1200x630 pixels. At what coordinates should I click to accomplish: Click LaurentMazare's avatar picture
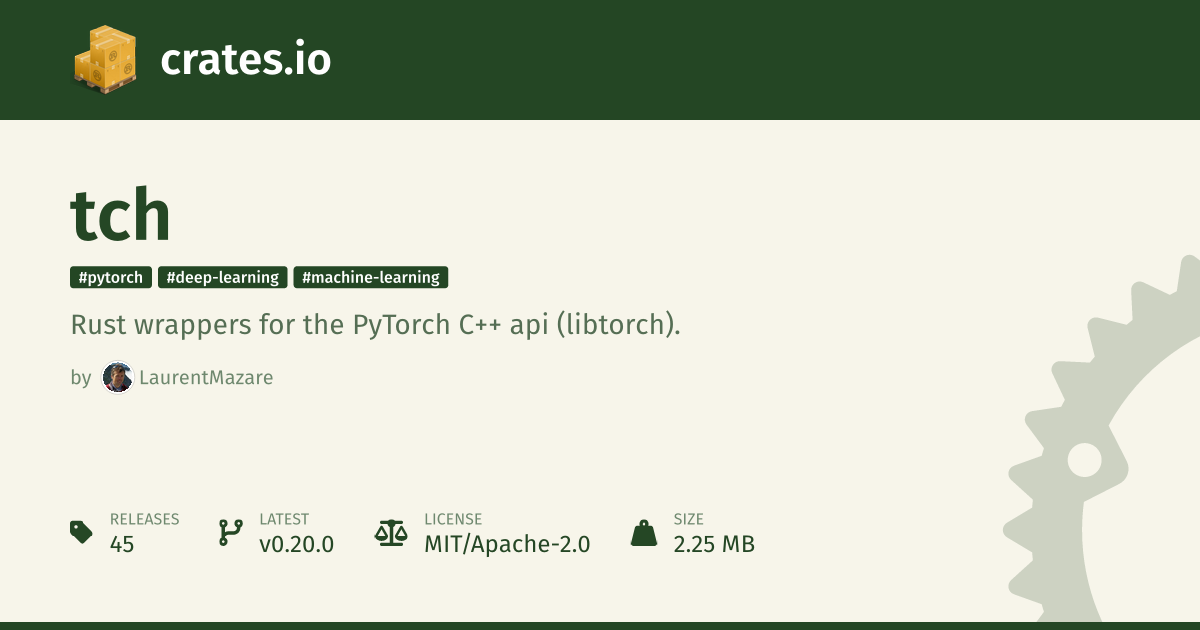(117, 377)
